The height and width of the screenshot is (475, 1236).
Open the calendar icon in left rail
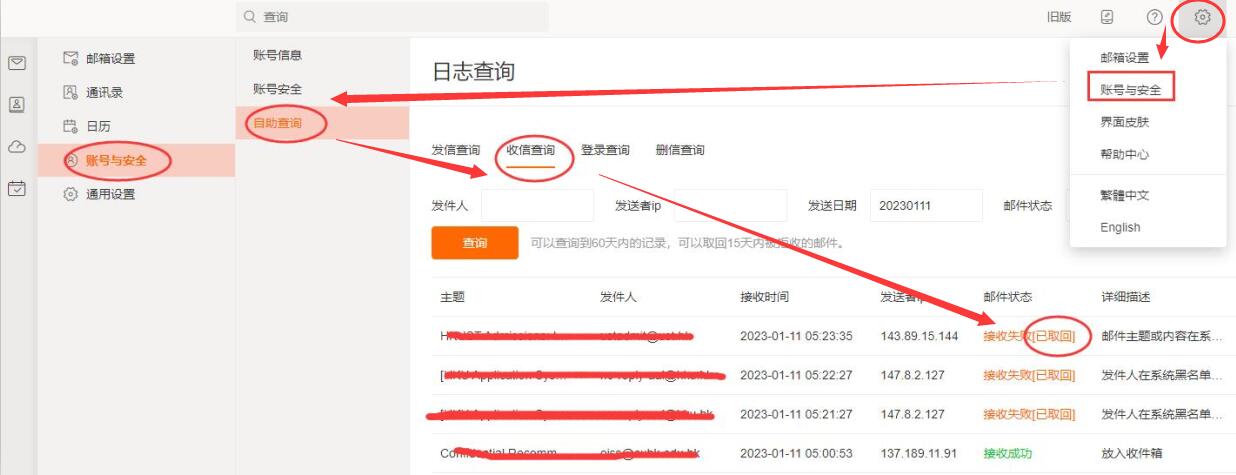[x=17, y=188]
